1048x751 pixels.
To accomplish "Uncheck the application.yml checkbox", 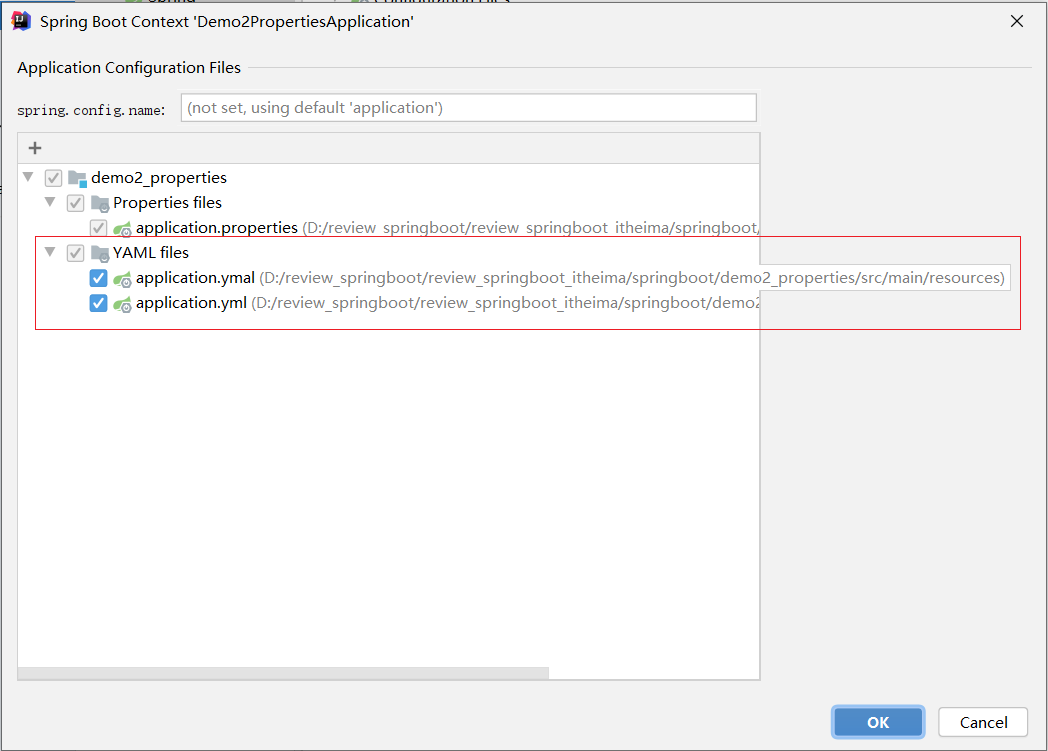I will [x=98, y=303].
